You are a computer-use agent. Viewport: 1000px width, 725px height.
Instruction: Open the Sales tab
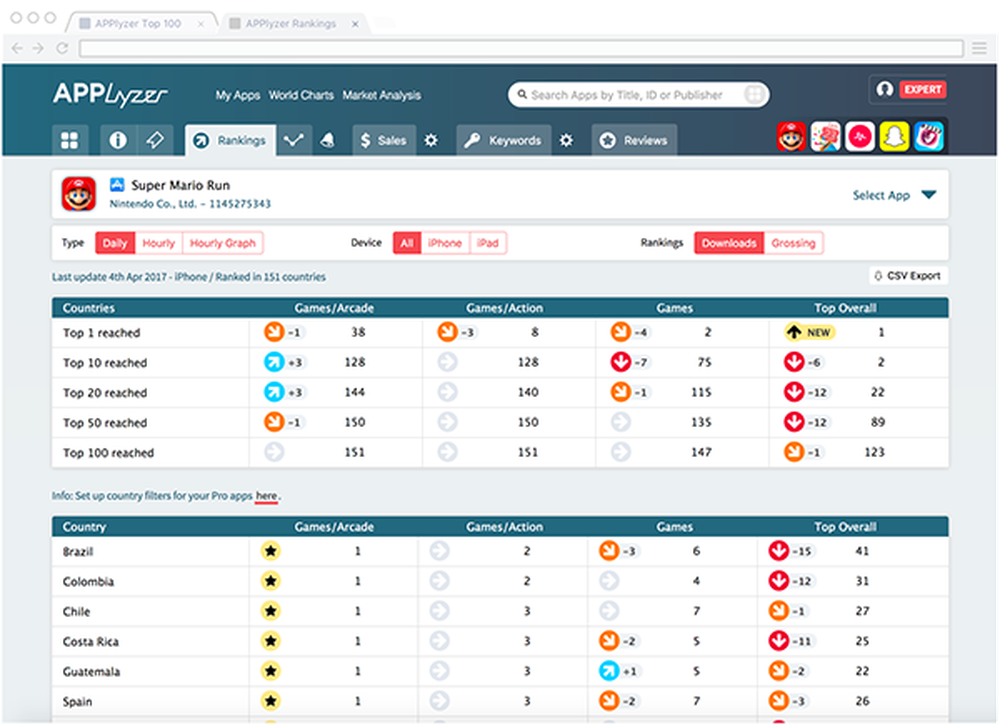tap(383, 140)
